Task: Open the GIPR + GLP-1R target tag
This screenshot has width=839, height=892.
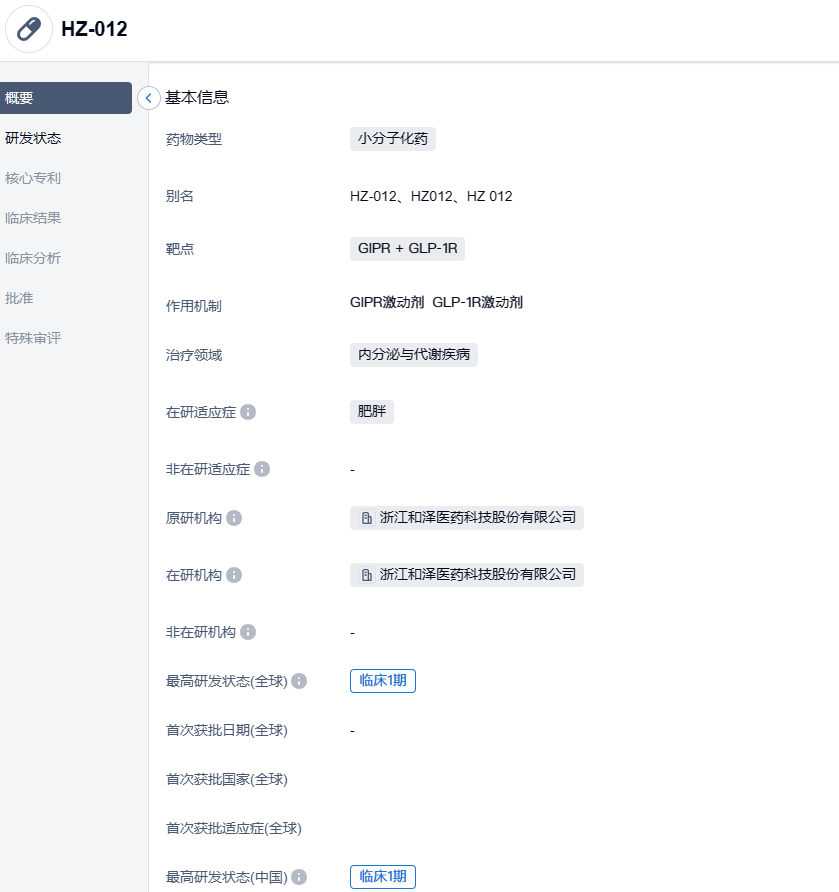Action: point(407,248)
